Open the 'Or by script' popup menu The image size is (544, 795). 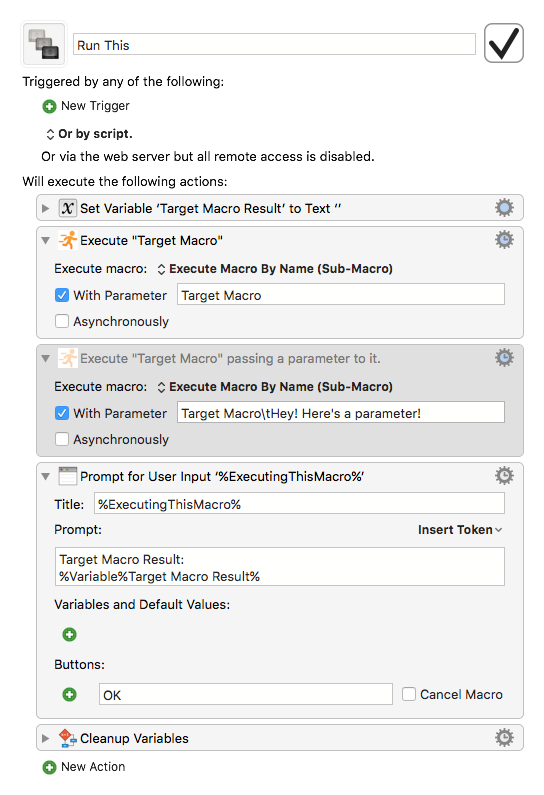(89, 134)
